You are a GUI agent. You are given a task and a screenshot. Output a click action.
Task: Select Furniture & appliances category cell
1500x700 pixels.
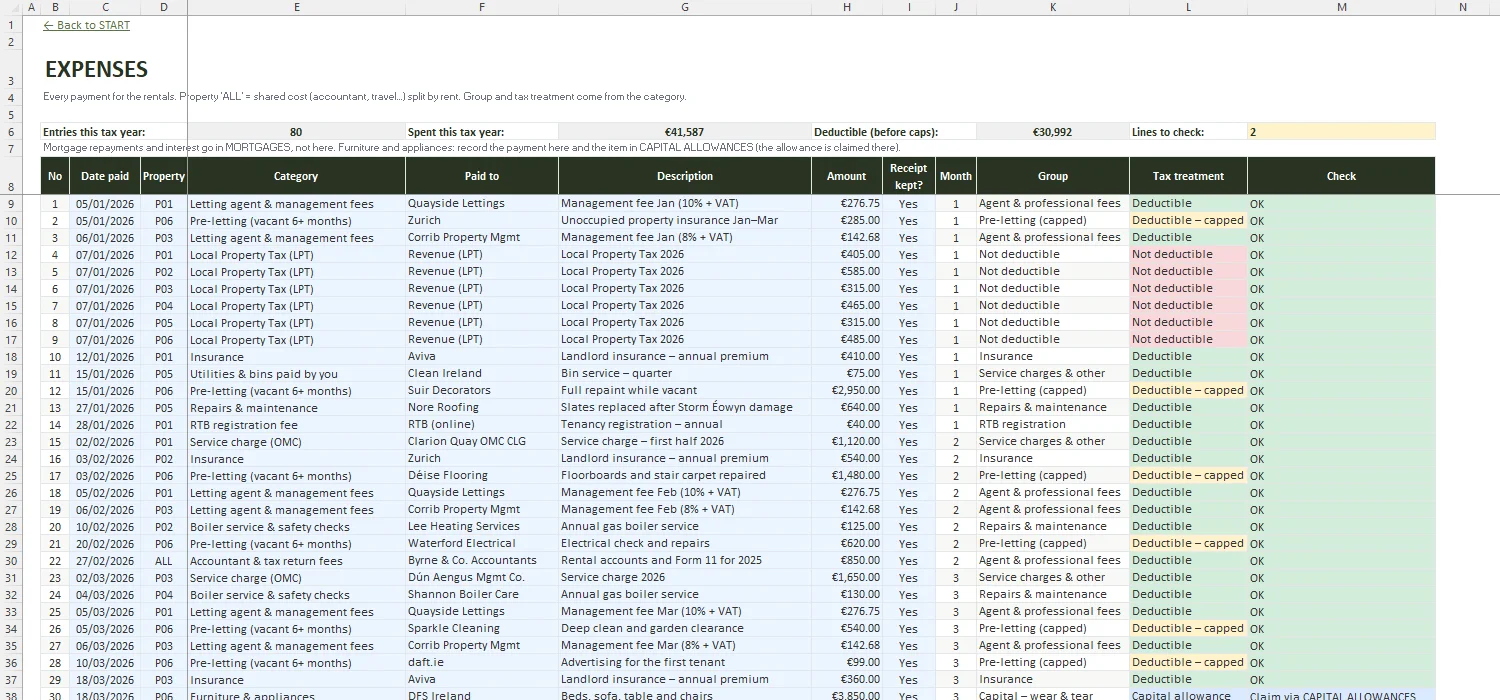pyautogui.click(x=296, y=695)
